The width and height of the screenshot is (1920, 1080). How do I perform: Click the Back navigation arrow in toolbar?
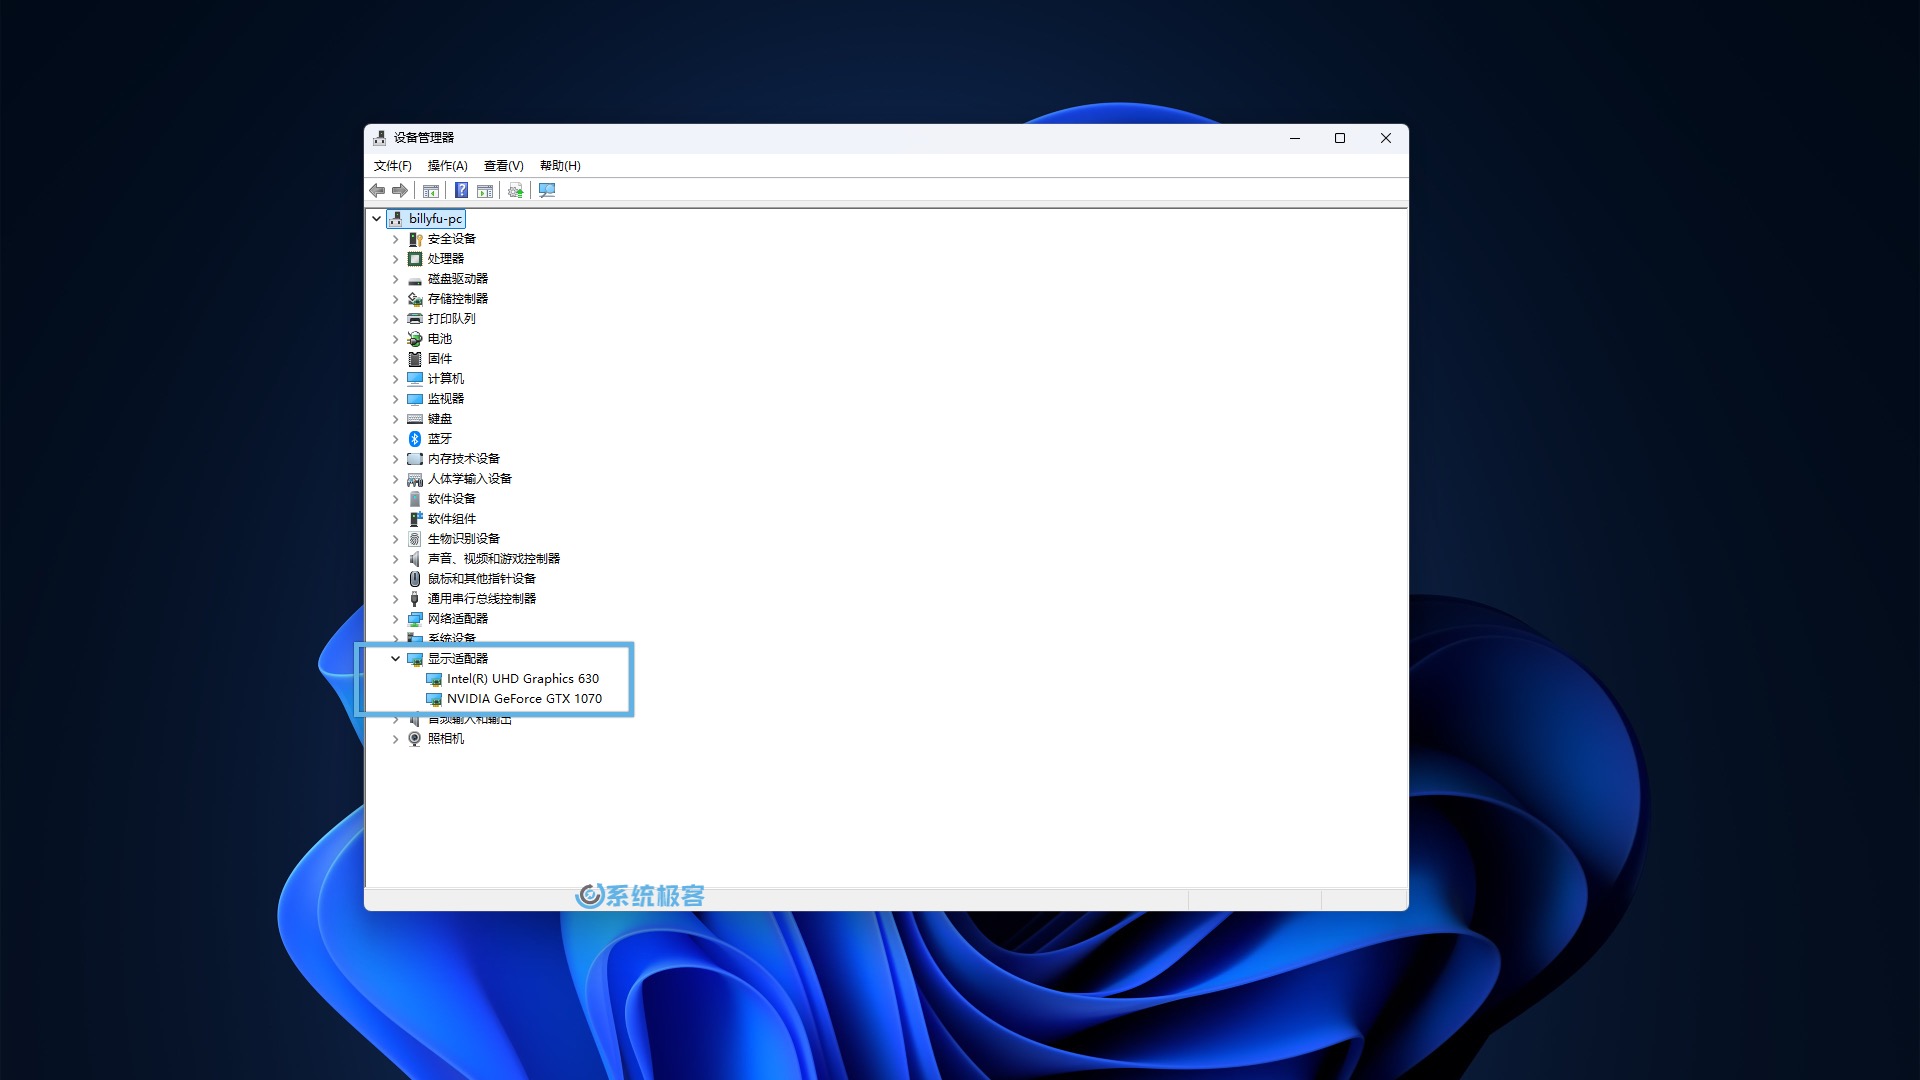point(377,190)
